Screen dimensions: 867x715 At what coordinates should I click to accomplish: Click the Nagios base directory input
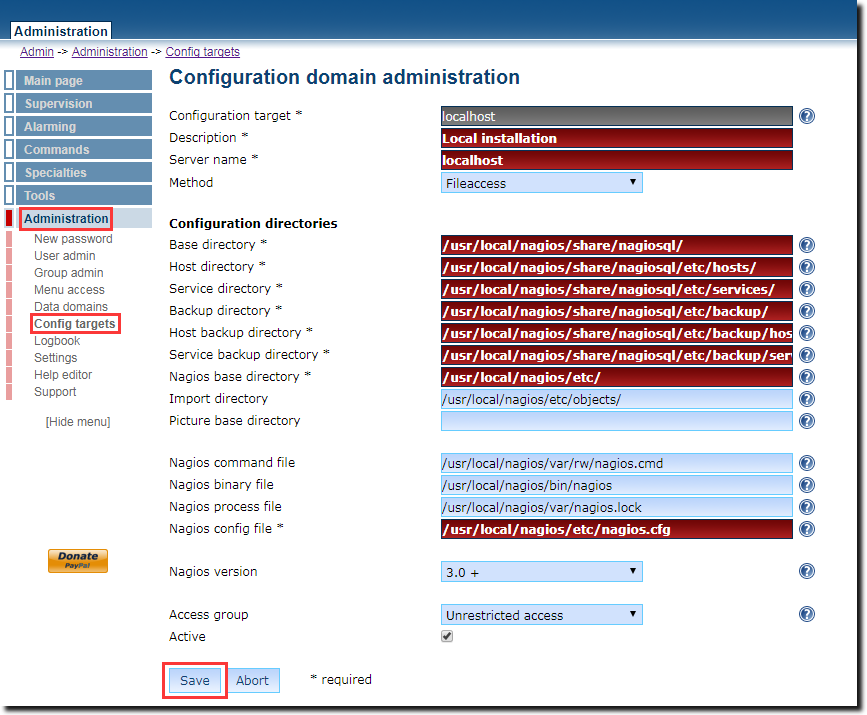(617, 377)
